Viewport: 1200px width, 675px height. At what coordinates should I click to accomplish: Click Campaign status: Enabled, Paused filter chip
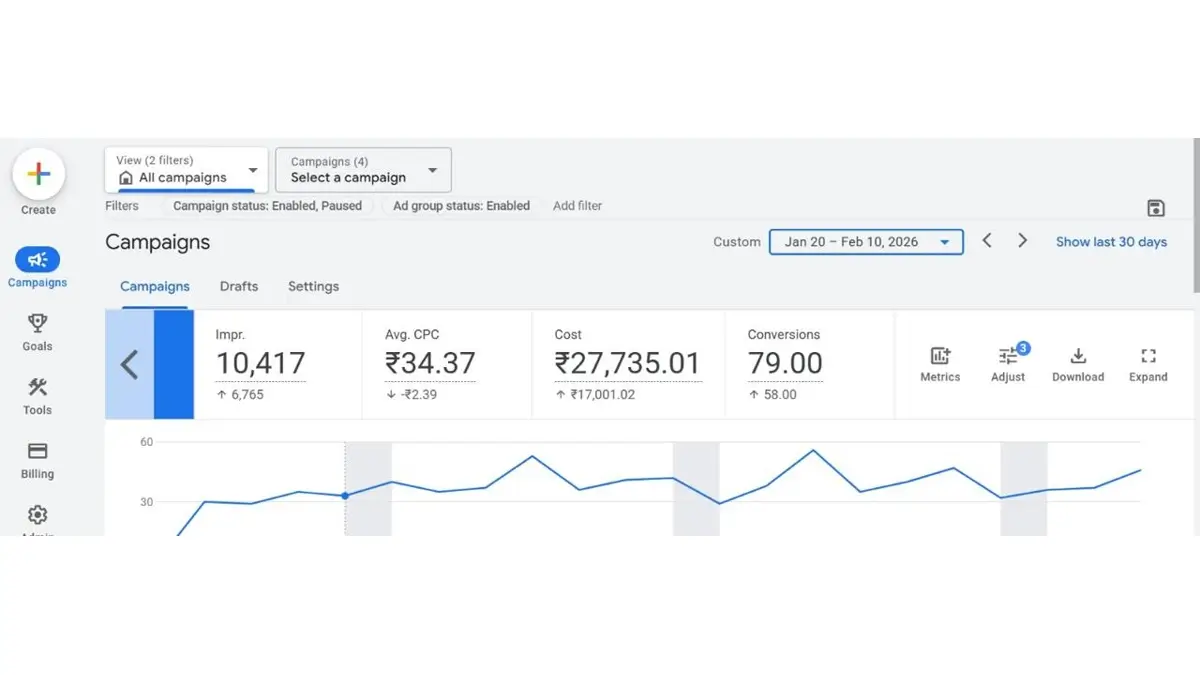coord(268,206)
